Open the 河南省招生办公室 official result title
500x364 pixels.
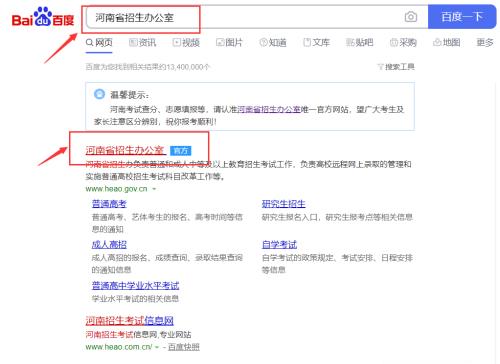pyautogui.click(x=125, y=150)
